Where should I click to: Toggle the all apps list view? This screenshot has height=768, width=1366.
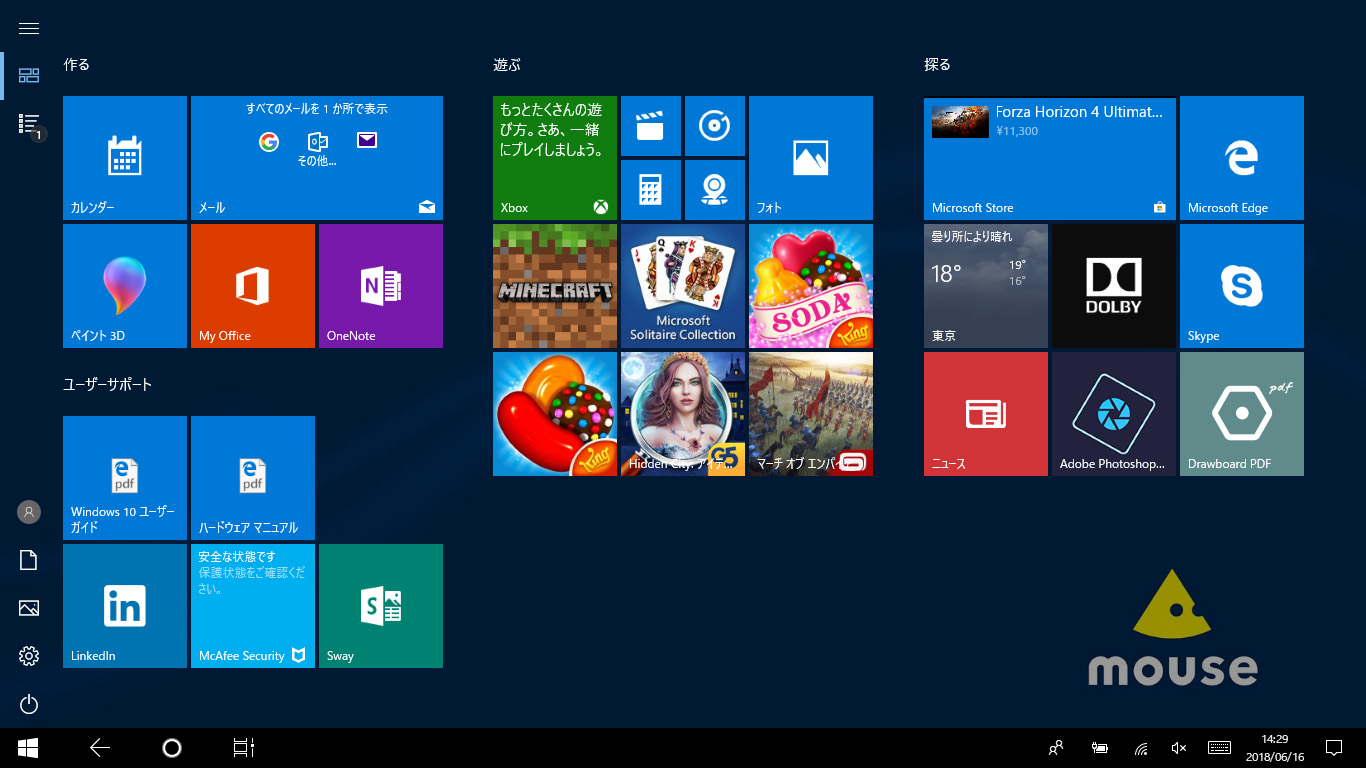(28, 124)
